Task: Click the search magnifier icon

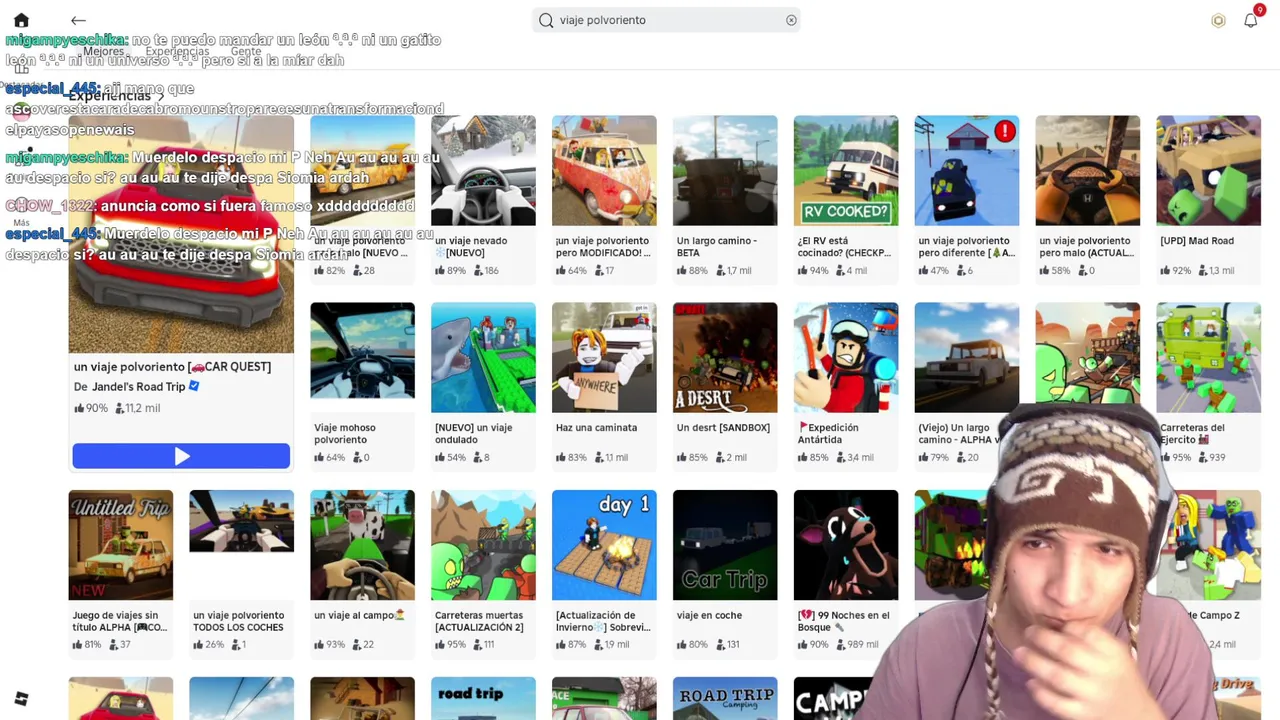Action: [546, 20]
